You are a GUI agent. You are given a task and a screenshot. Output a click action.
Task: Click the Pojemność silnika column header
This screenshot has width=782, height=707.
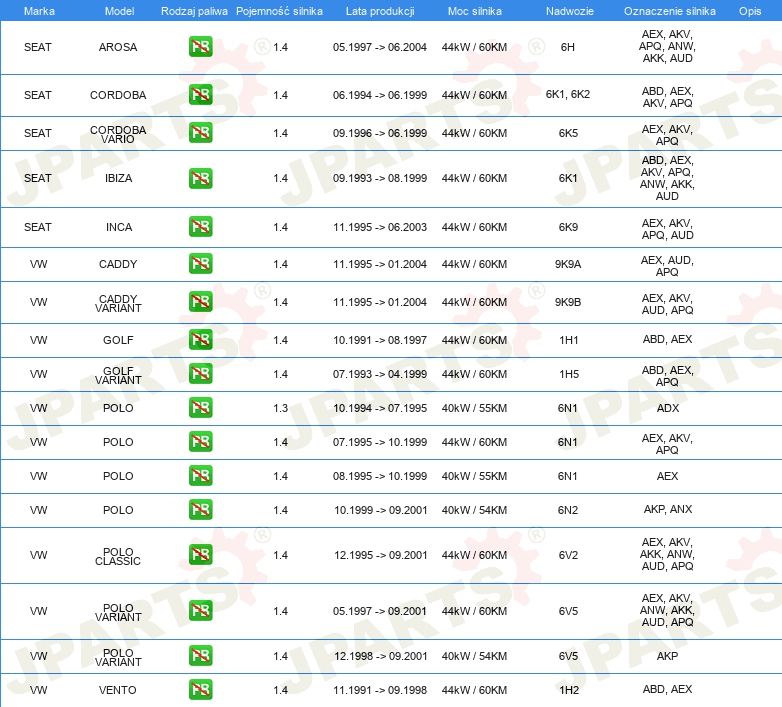pyautogui.click(x=279, y=11)
